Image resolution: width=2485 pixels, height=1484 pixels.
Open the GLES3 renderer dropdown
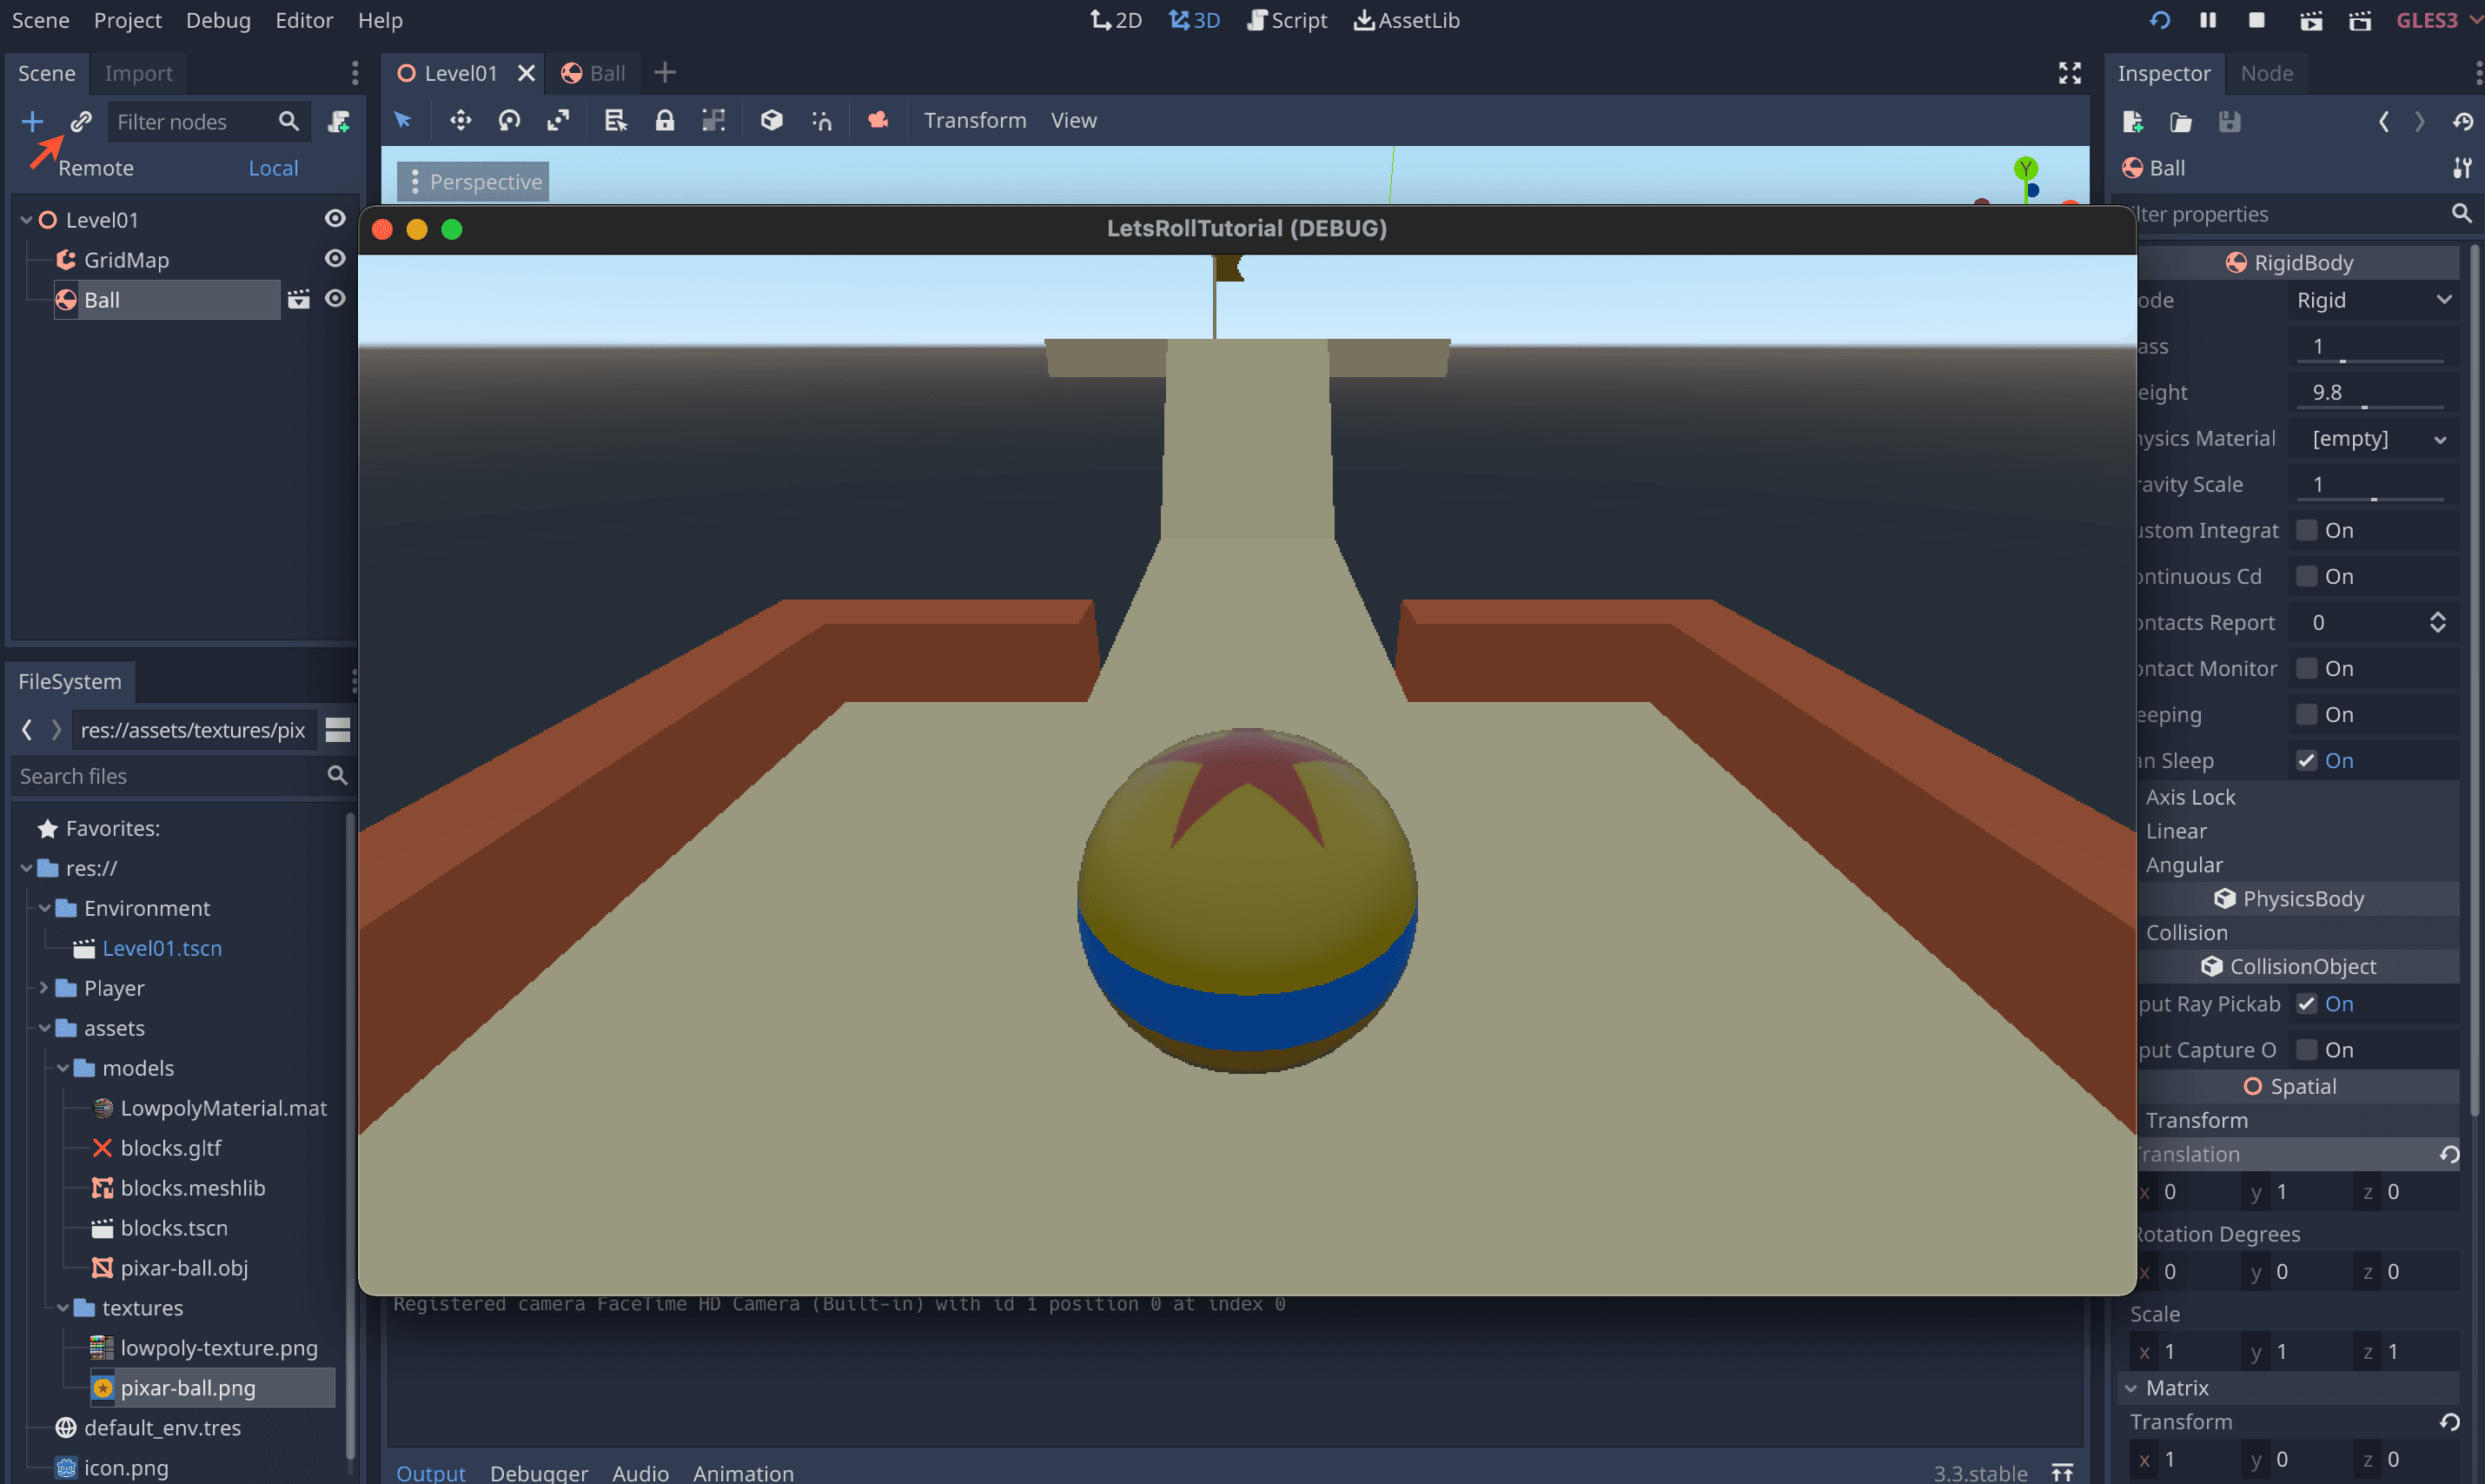pyautogui.click(x=2437, y=20)
